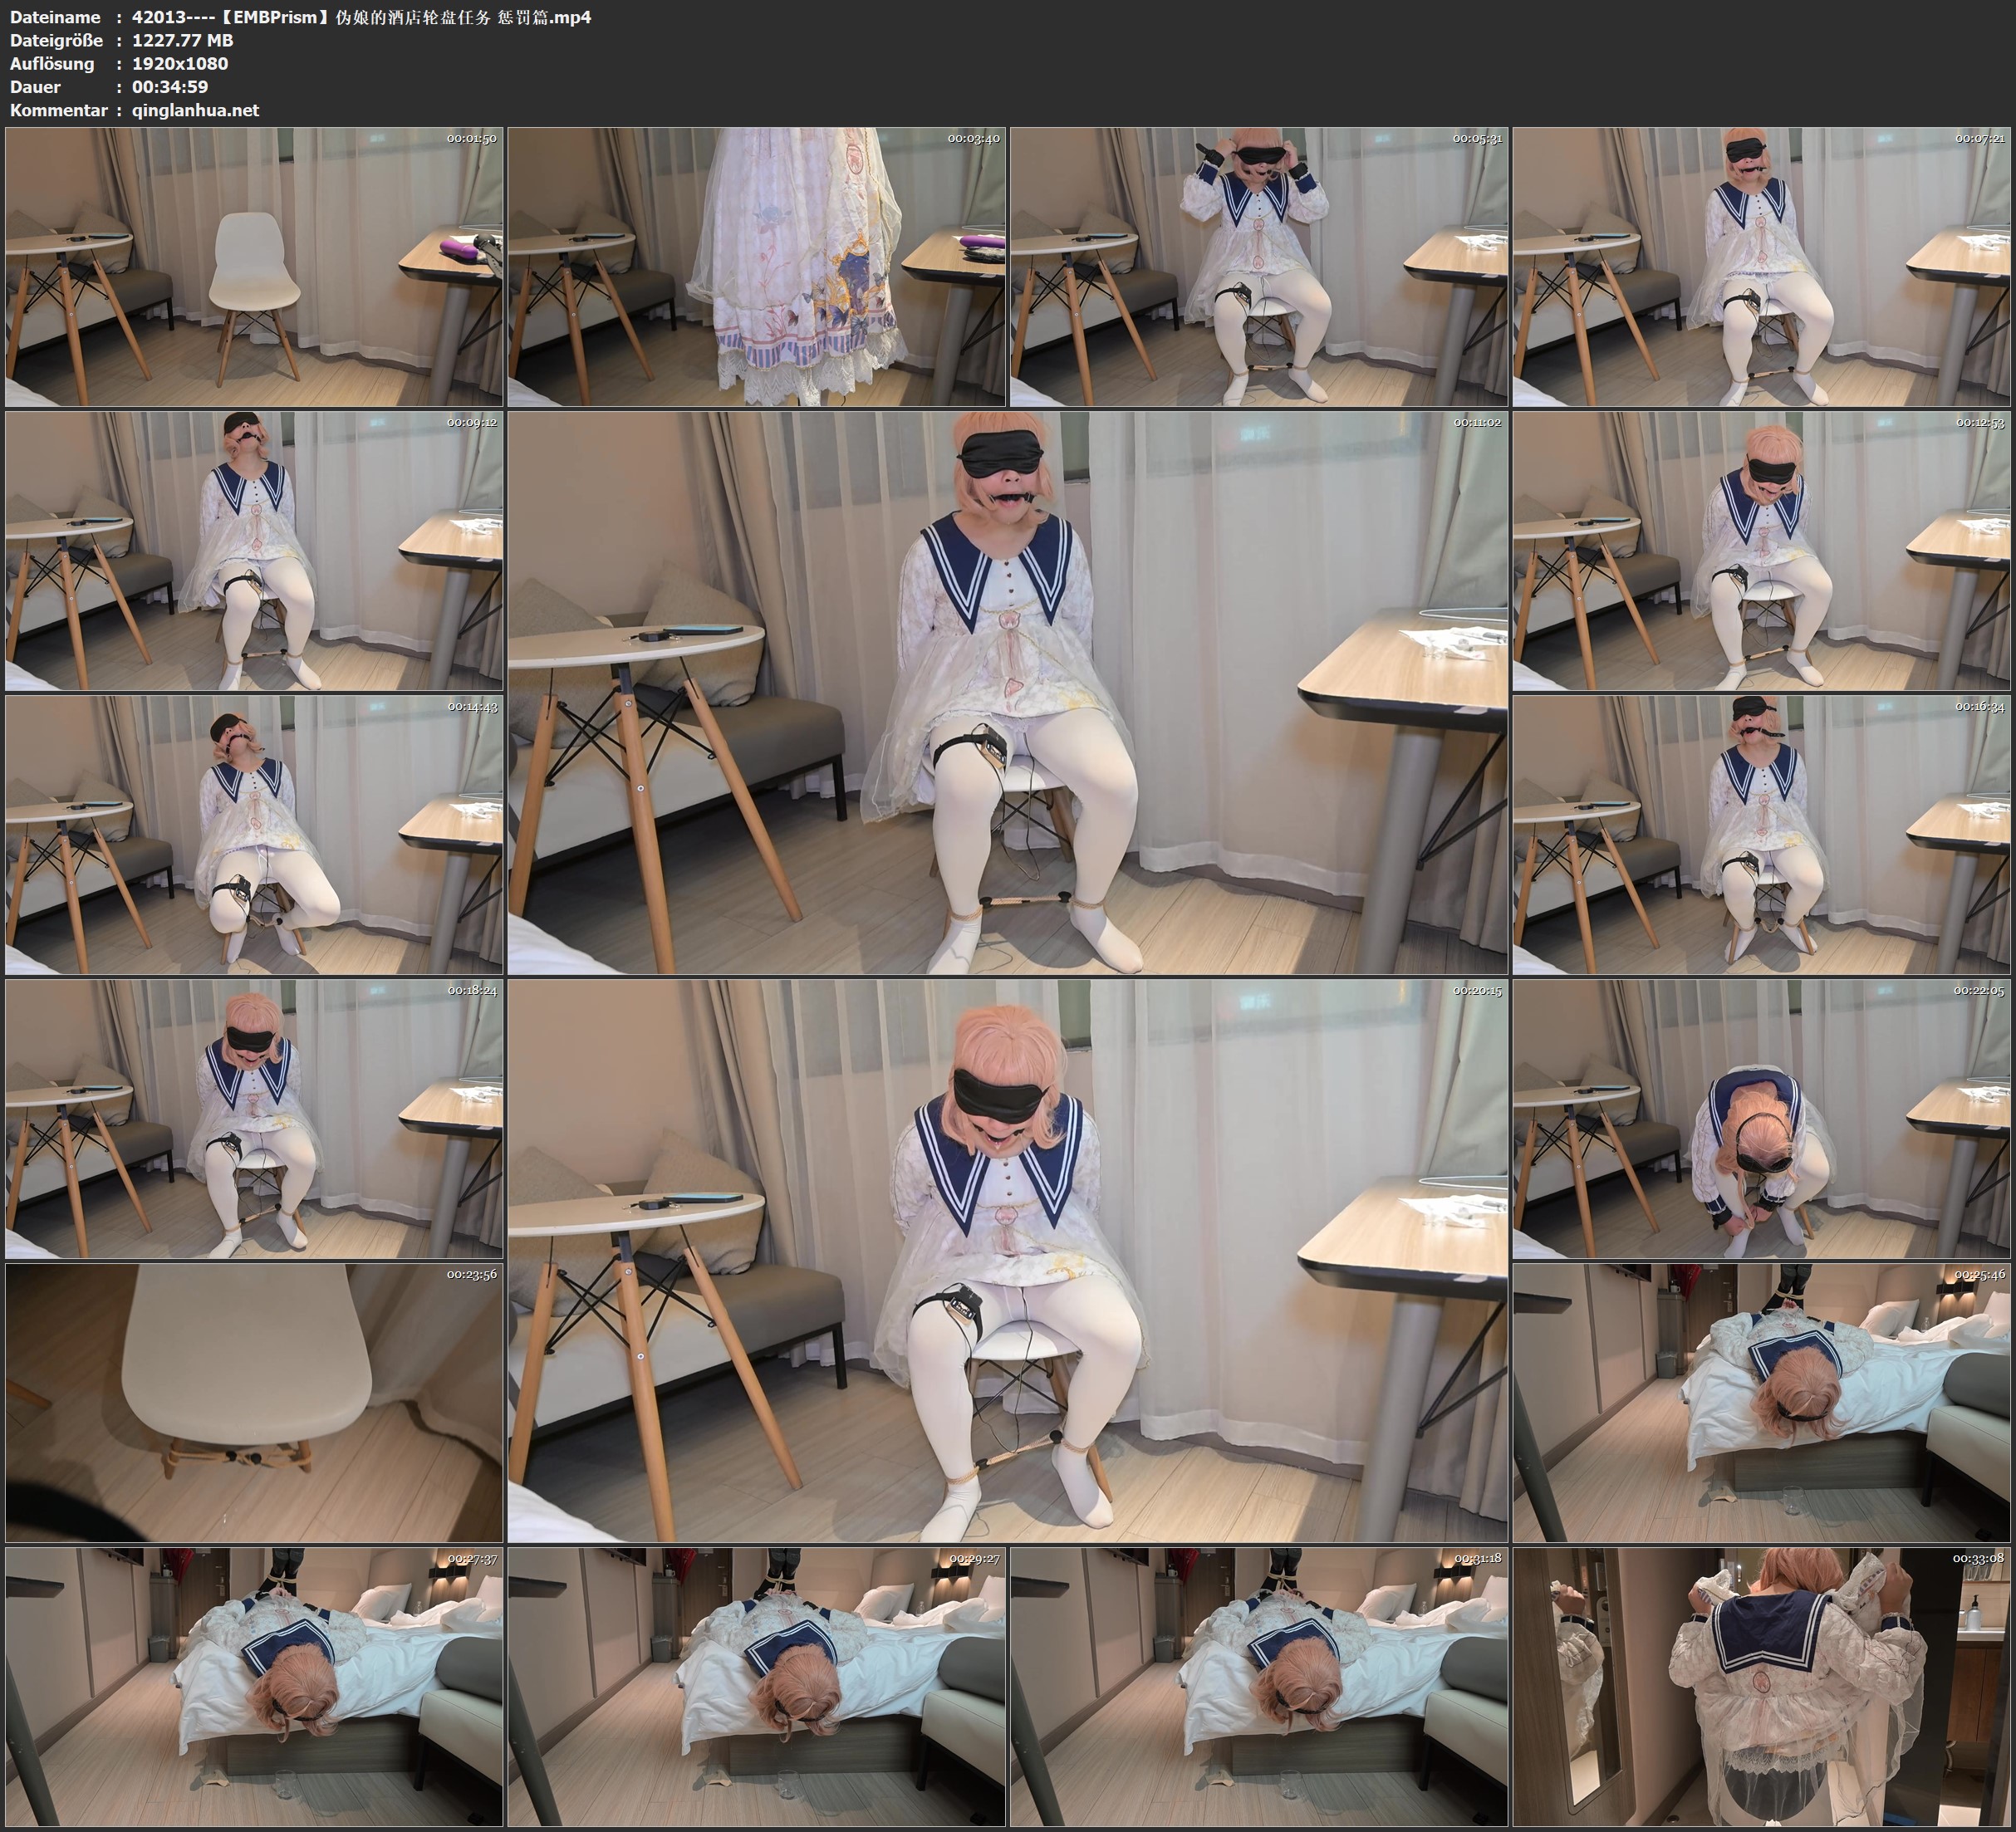Click the thumbnail timestamped 00:01:50
Image resolution: width=2016 pixels, height=1832 pixels.
tap(254, 266)
